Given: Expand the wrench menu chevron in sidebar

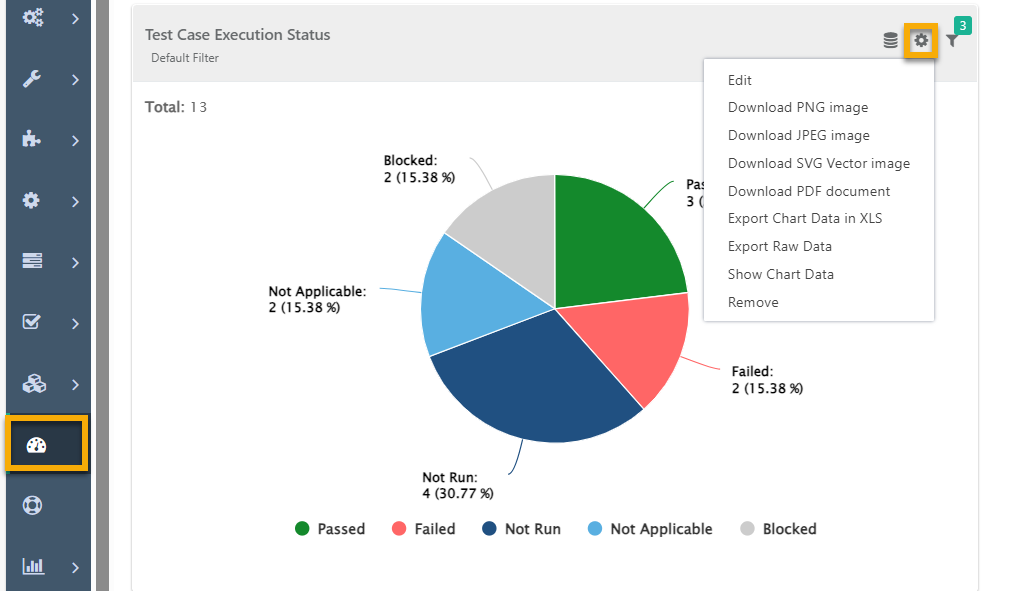Looking at the screenshot, I should click(x=75, y=80).
